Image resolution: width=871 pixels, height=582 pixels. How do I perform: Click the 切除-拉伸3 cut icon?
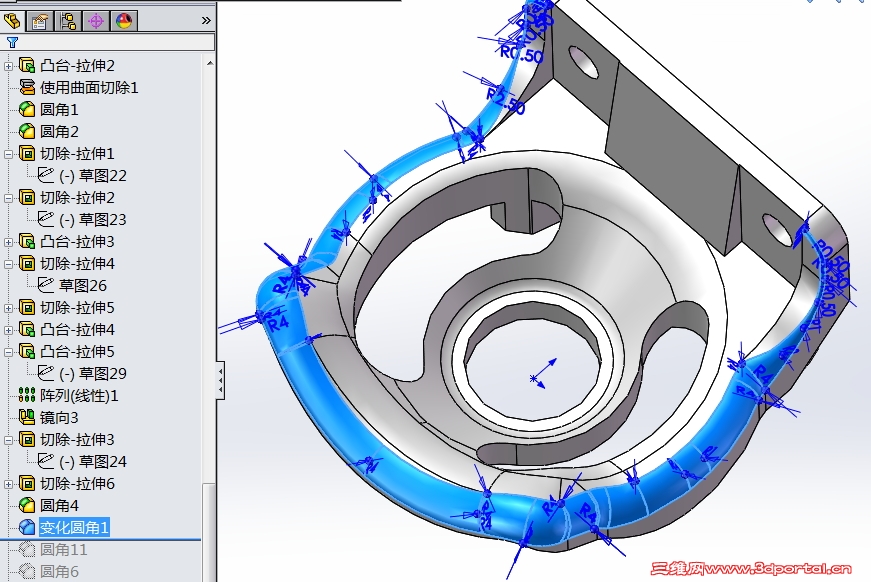coord(27,439)
